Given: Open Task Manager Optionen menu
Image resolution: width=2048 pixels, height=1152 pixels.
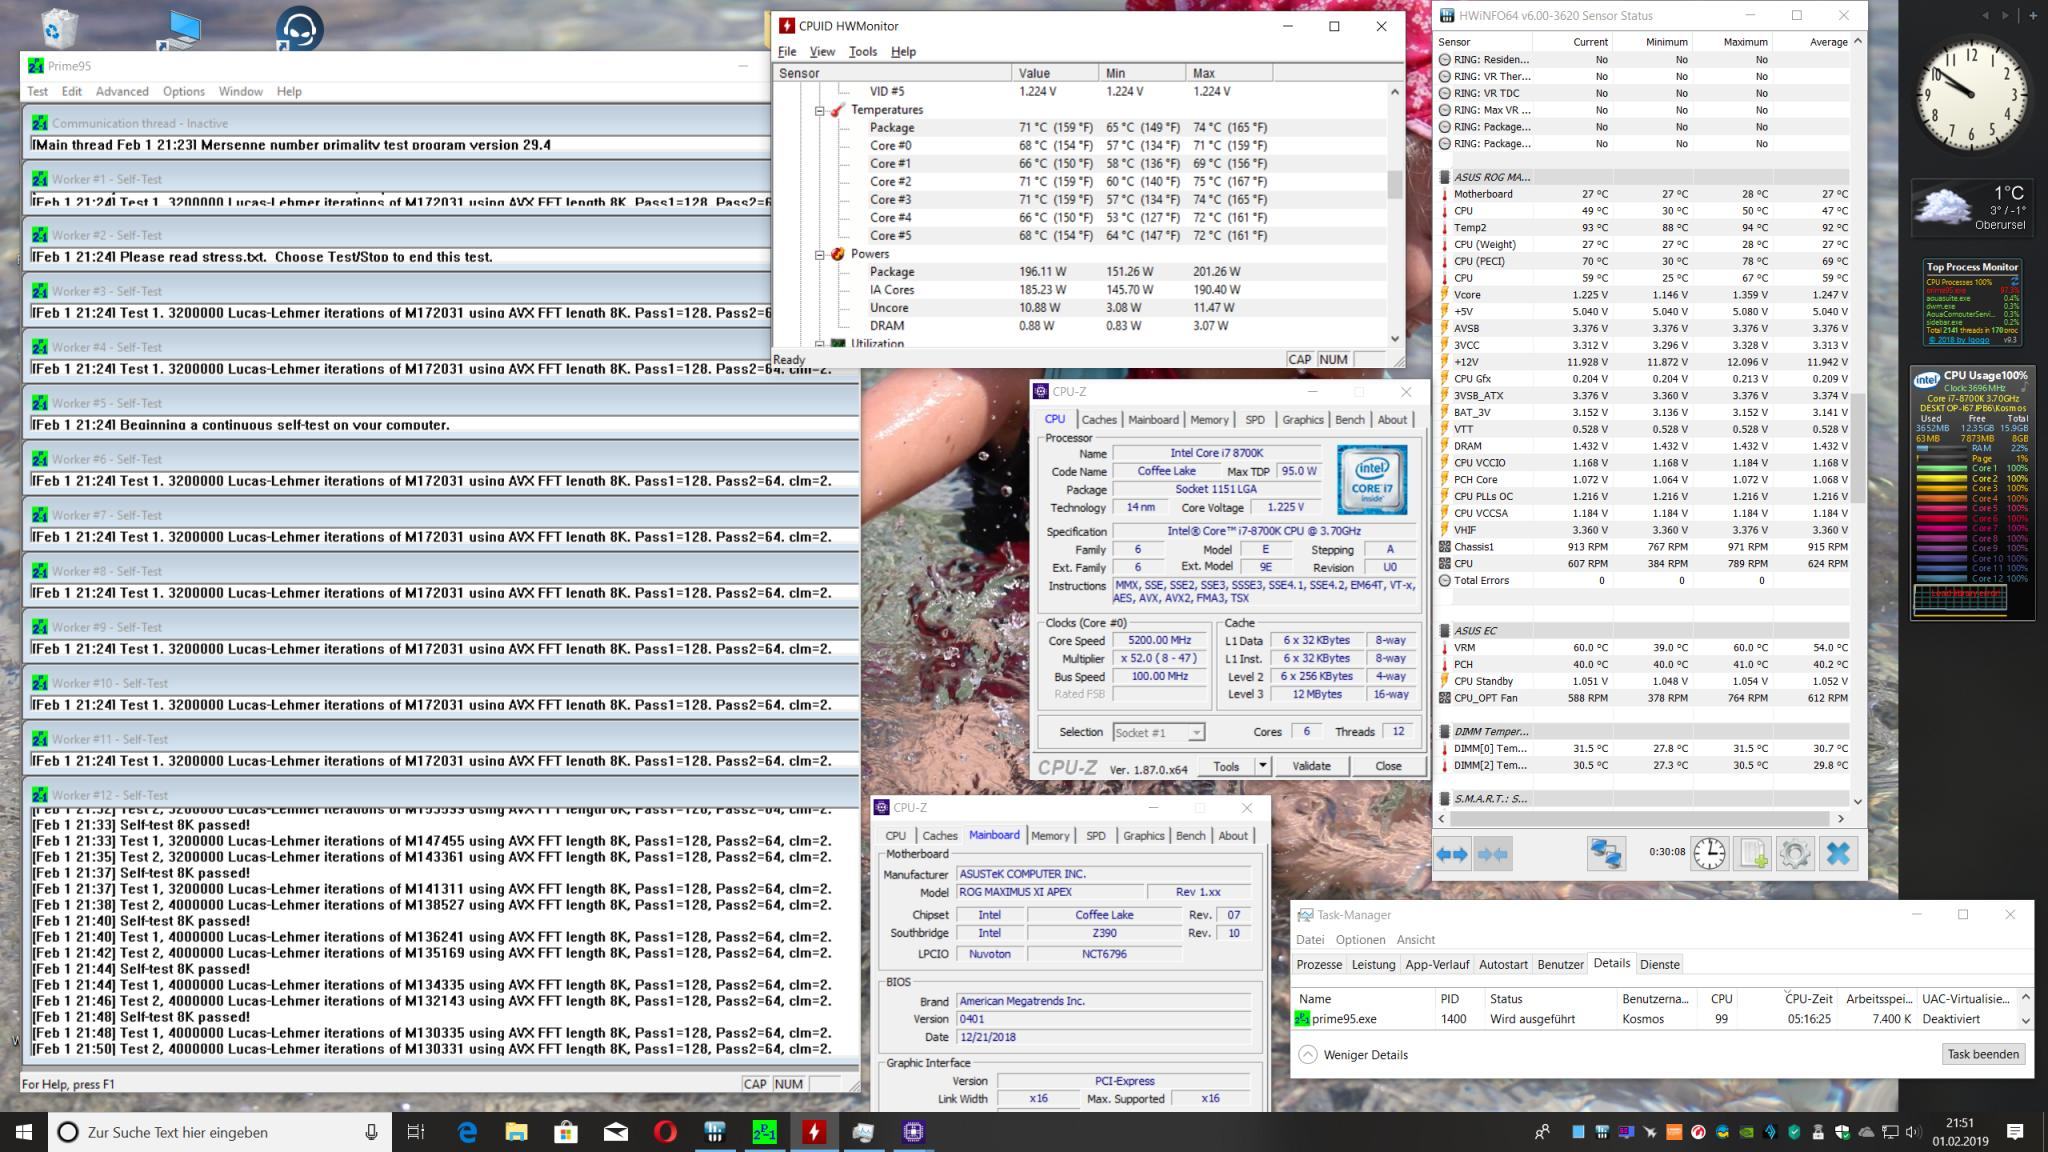Looking at the screenshot, I should click(x=1360, y=939).
